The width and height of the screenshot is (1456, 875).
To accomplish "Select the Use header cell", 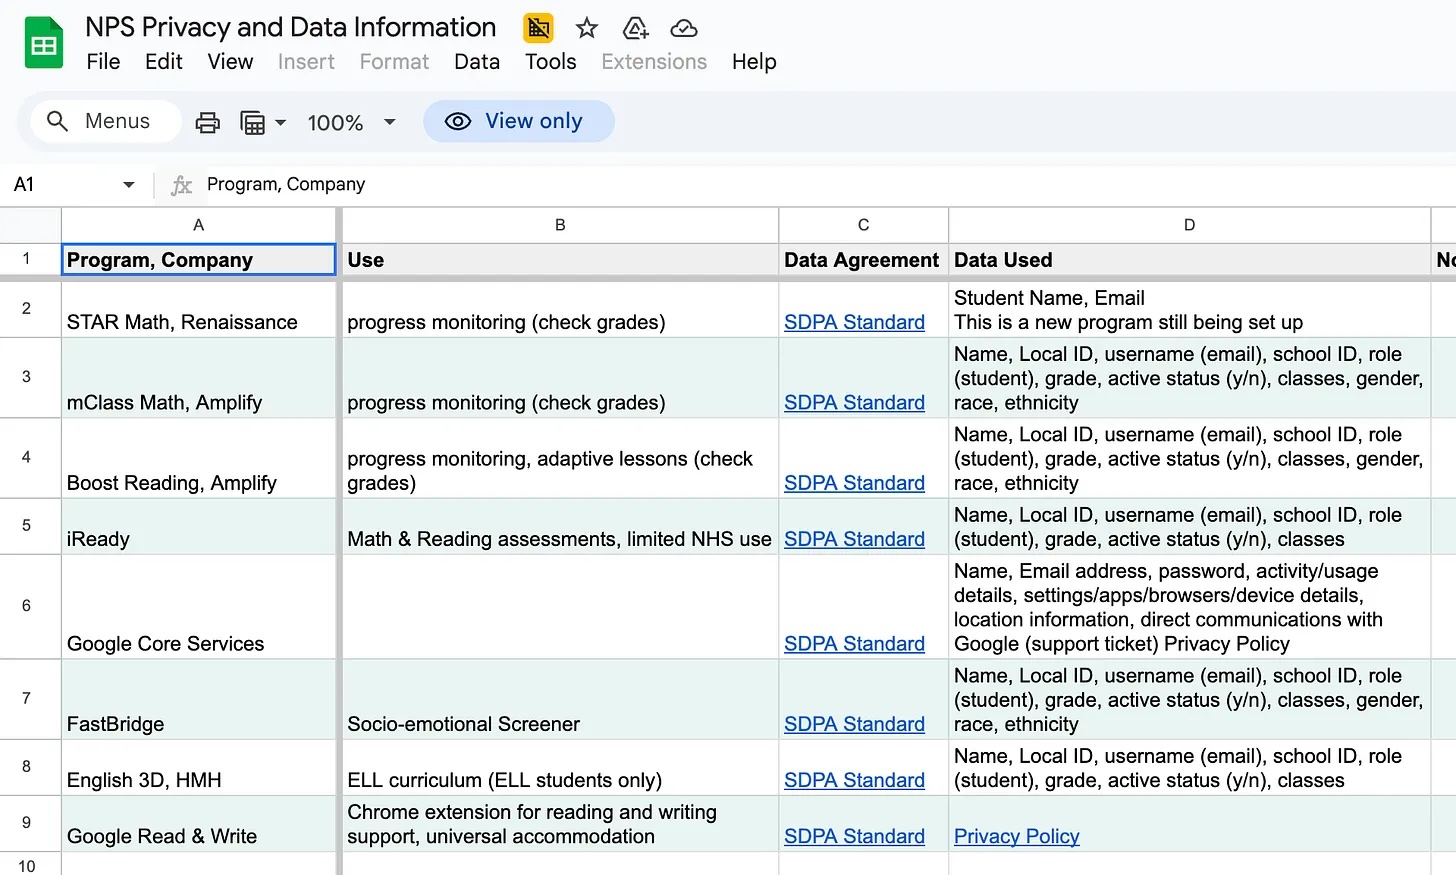I will (560, 259).
